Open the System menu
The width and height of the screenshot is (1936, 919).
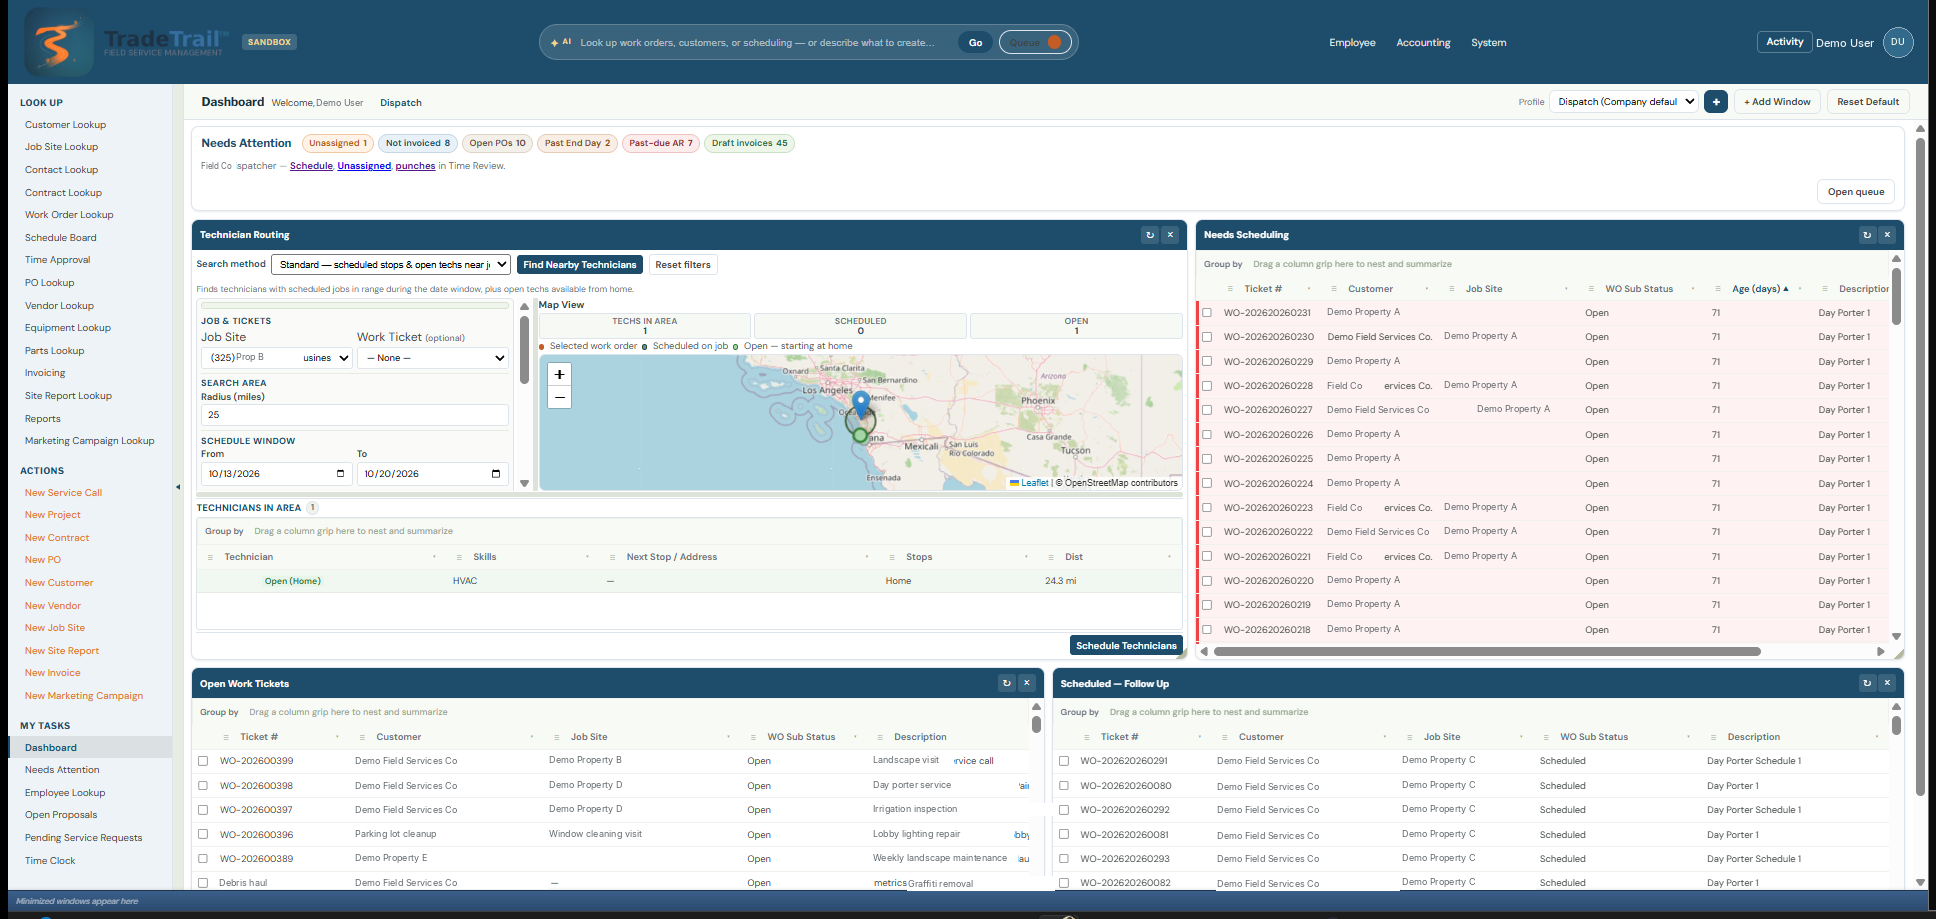[1488, 43]
